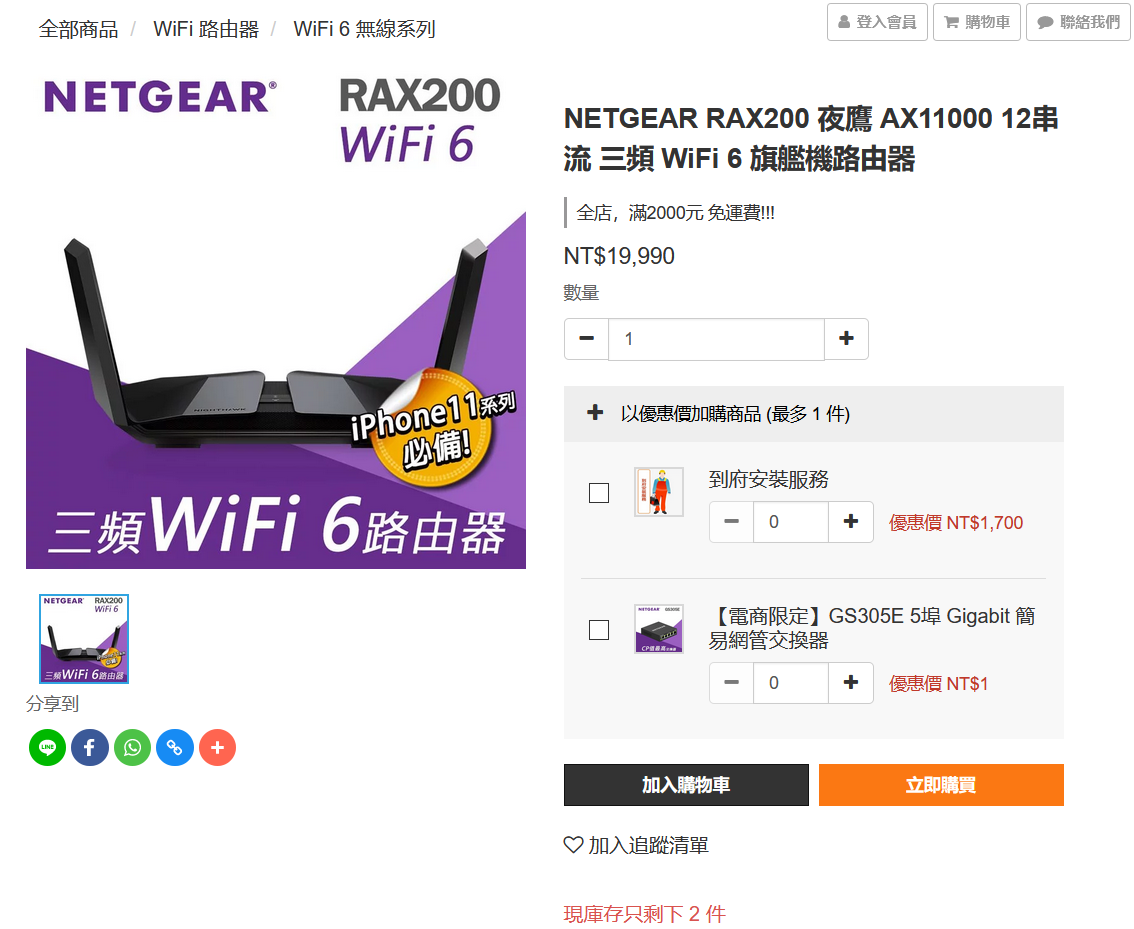Click 立即購買 orange button

coord(941,784)
